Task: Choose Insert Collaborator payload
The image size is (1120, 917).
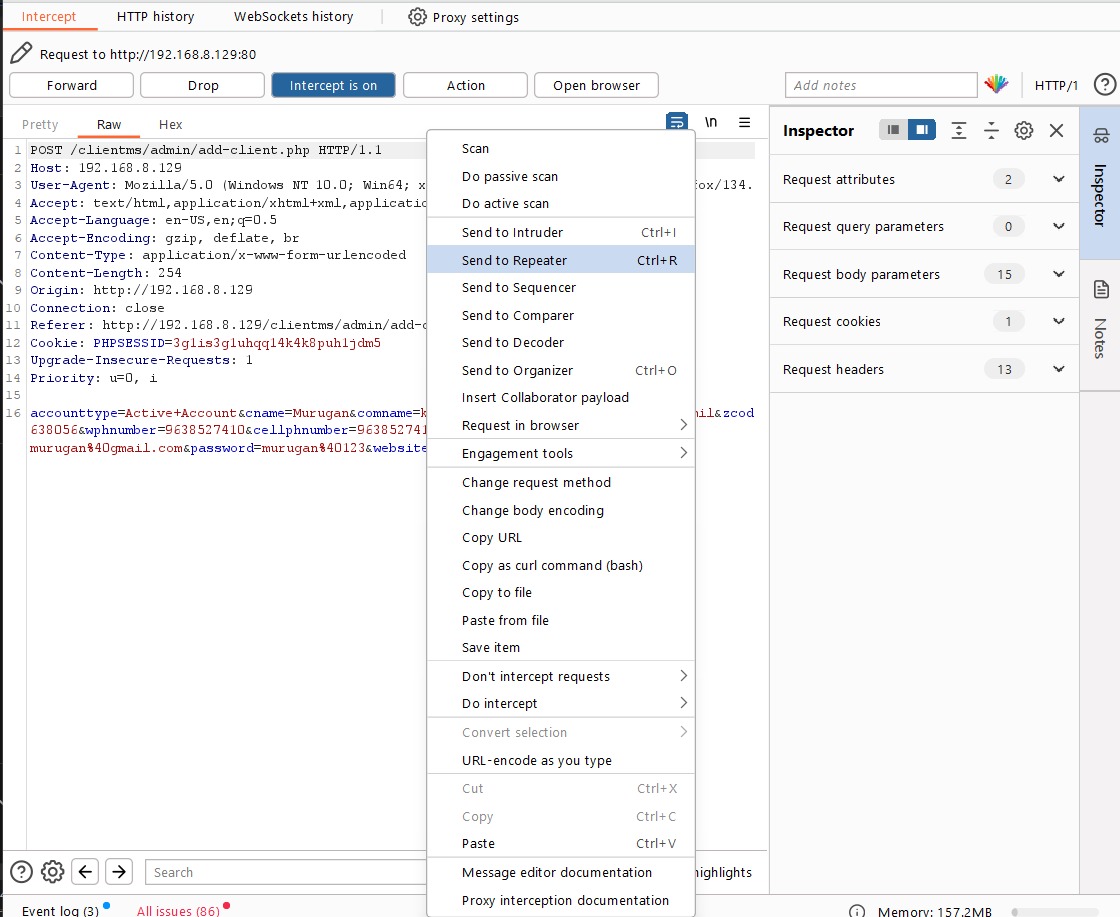Action: coord(561,397)
